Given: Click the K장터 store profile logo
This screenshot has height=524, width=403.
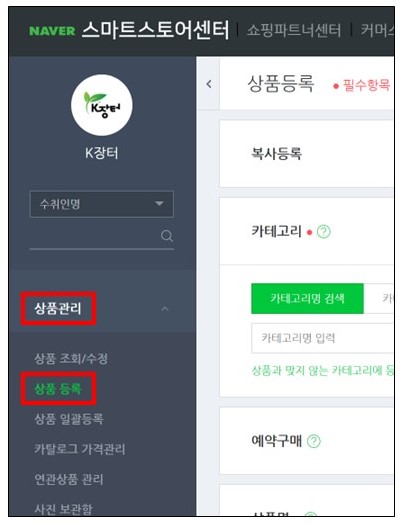Looking at the screenshot, I should [102, 105].
